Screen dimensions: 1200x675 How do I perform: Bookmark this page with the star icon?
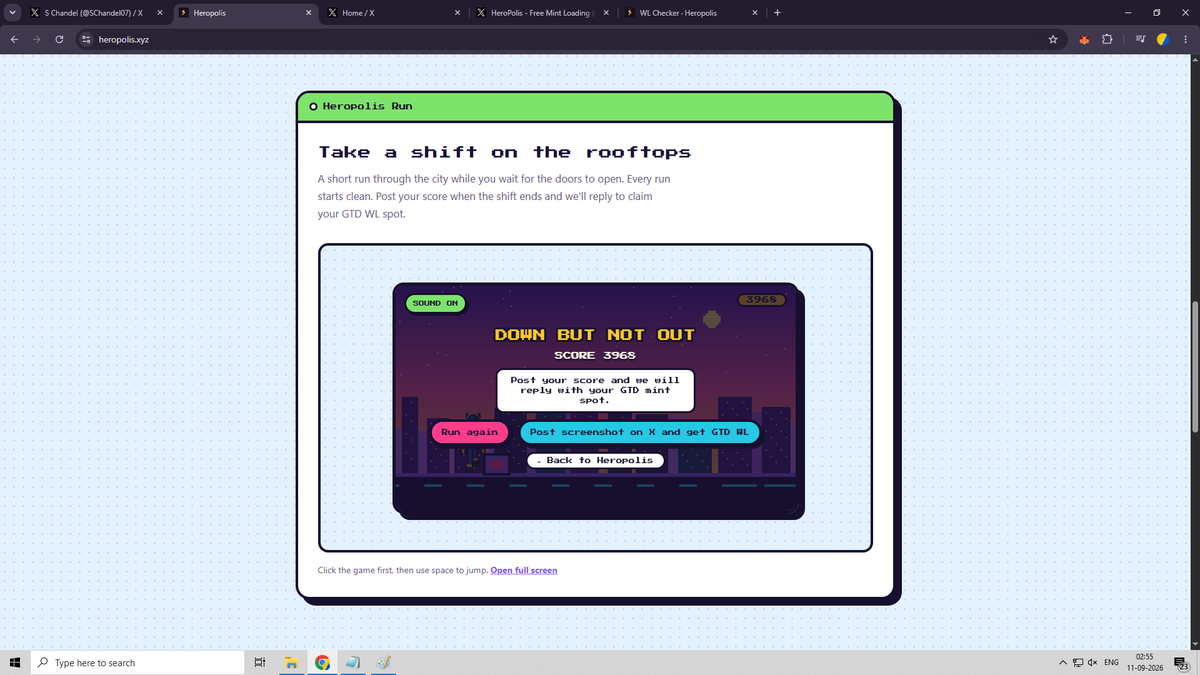point(1053,39)
